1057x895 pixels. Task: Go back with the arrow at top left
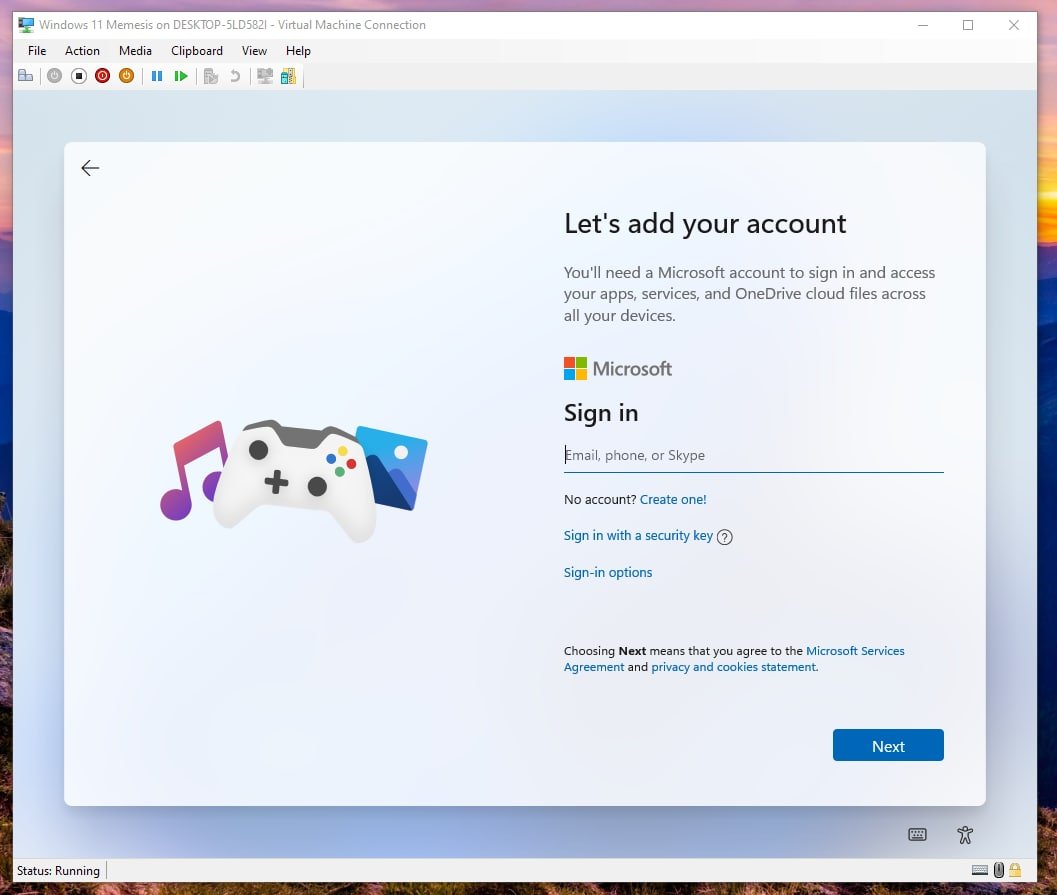pyautogui.click(x=89, y=168)
